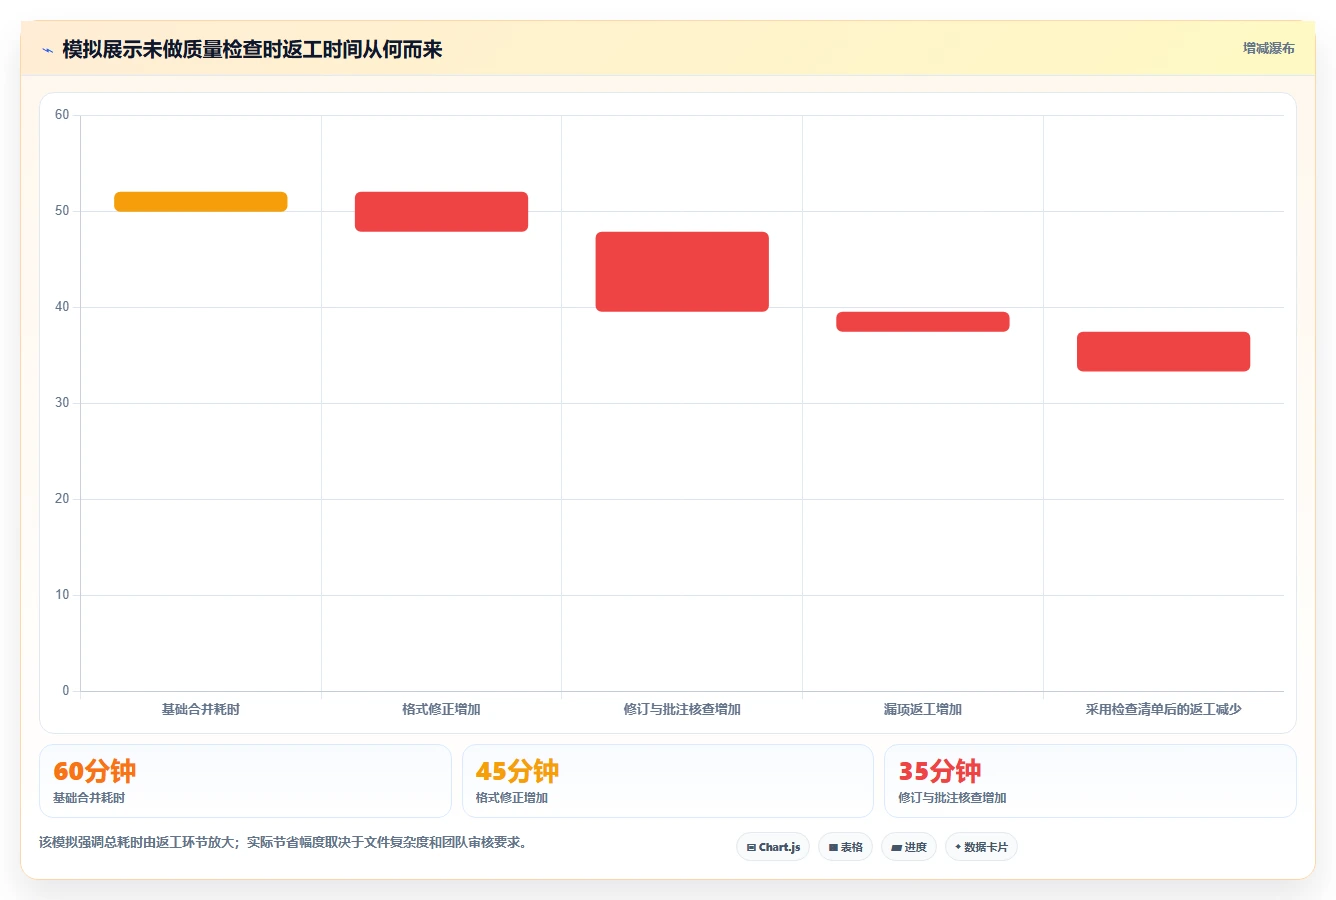Click the 数据卡片 tag chip
The height and width of the screenshot is (900, 1336).
[981, 847]
